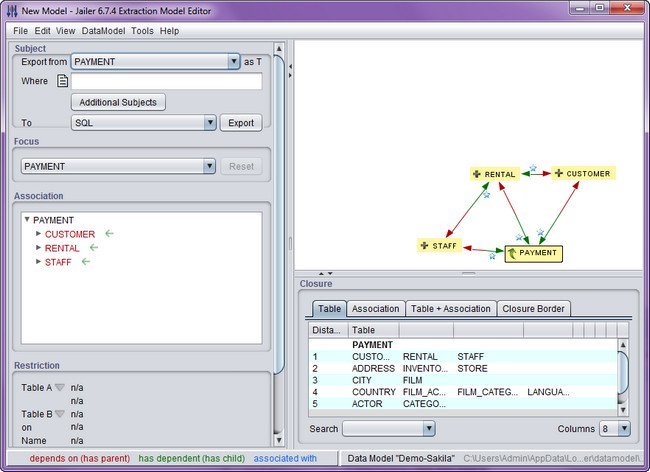Click star marker on RENTAL-STAFF link

487,194
